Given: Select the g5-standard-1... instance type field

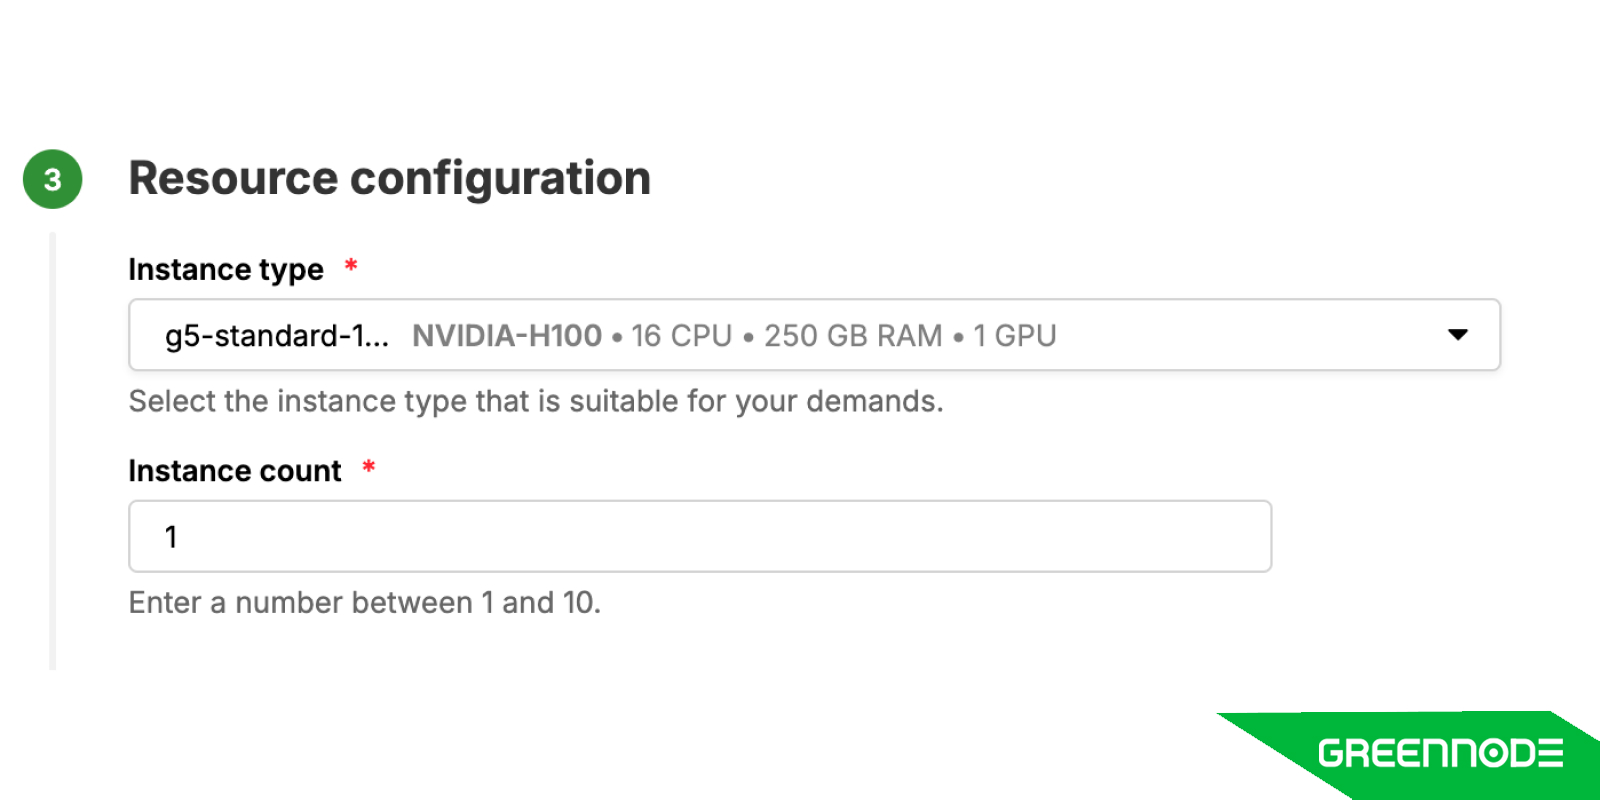Looking at the screenshot, I should coord(814,335).
